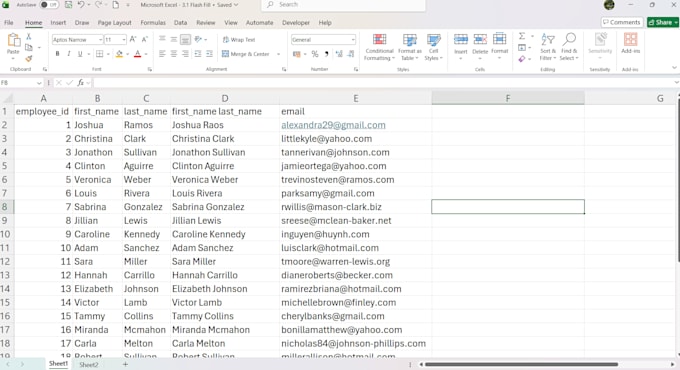Open Merge & Center dropdown arrow
This screenshot has width=680, height=370.
(x=278, y=54)
